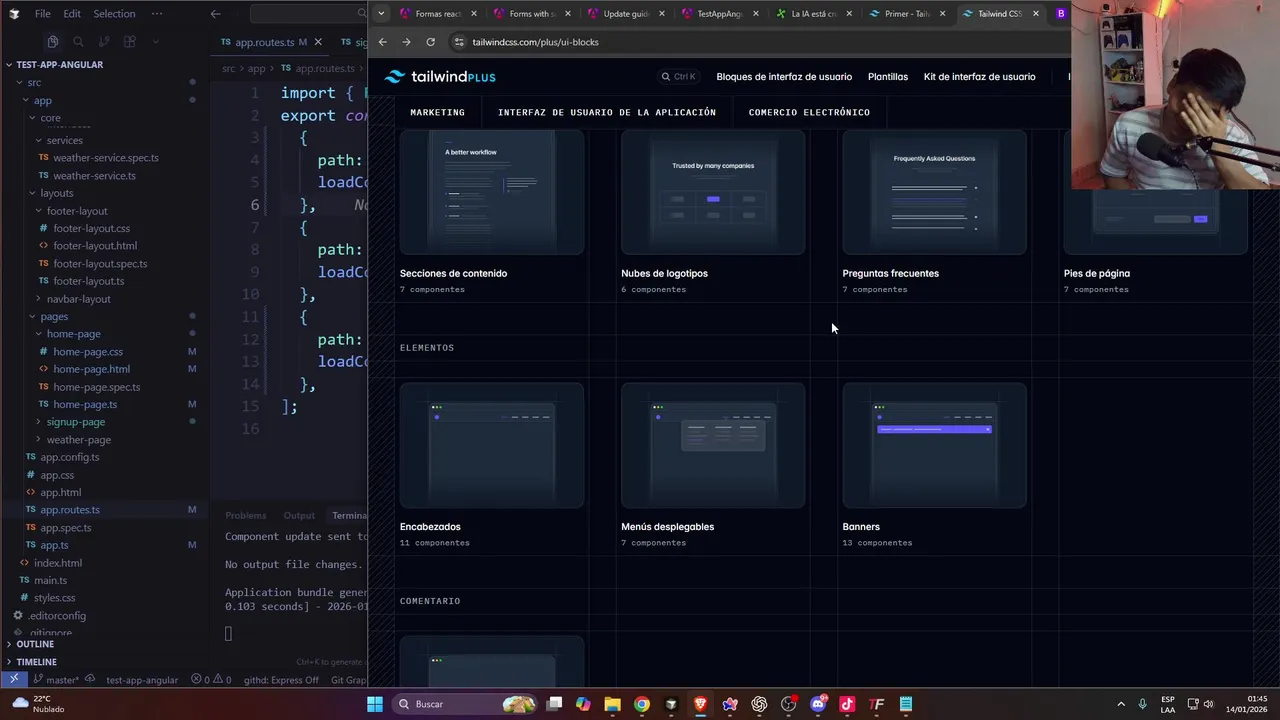Open the 'Nubes de logotipos' preview thumbnail
This screenshot has height=720, width=1280.
coord(713,192)
